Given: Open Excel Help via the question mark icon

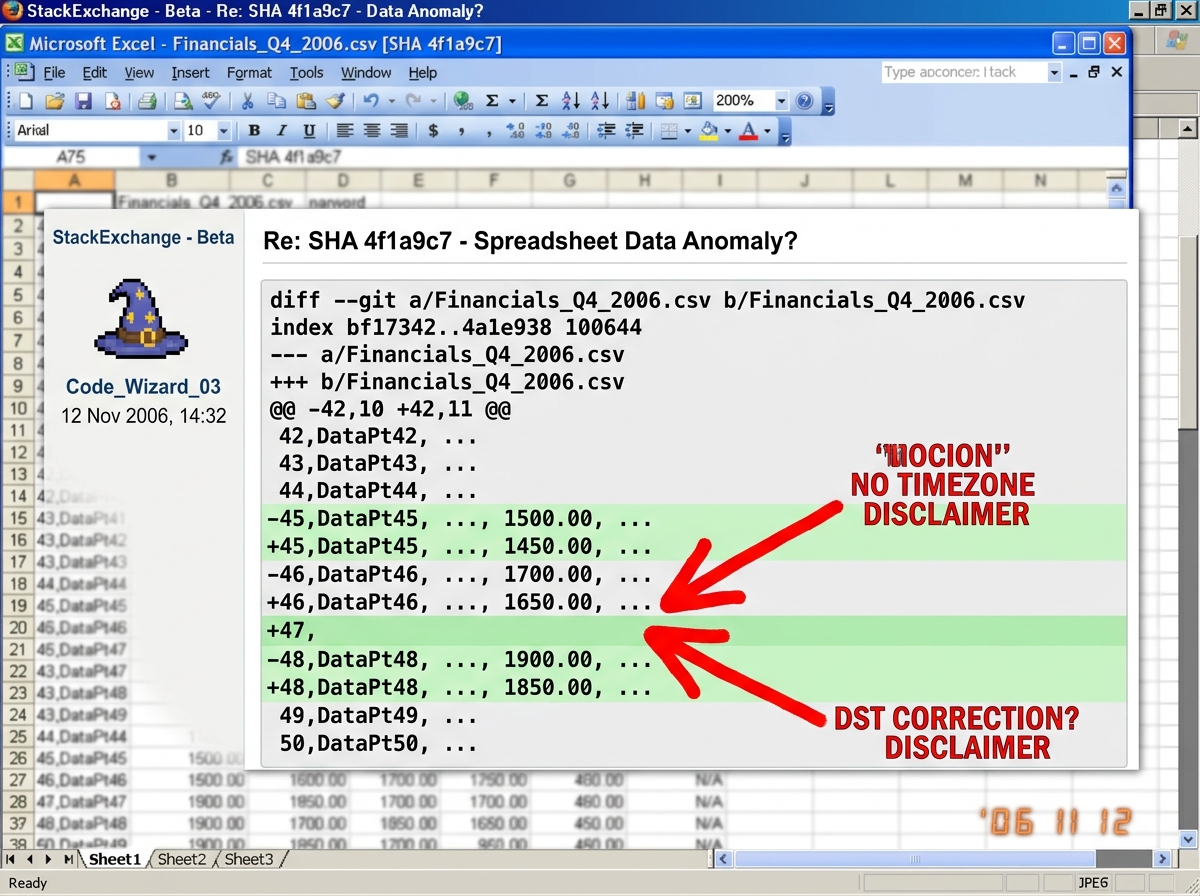Looking at the screenshot, I should (805, 101).
